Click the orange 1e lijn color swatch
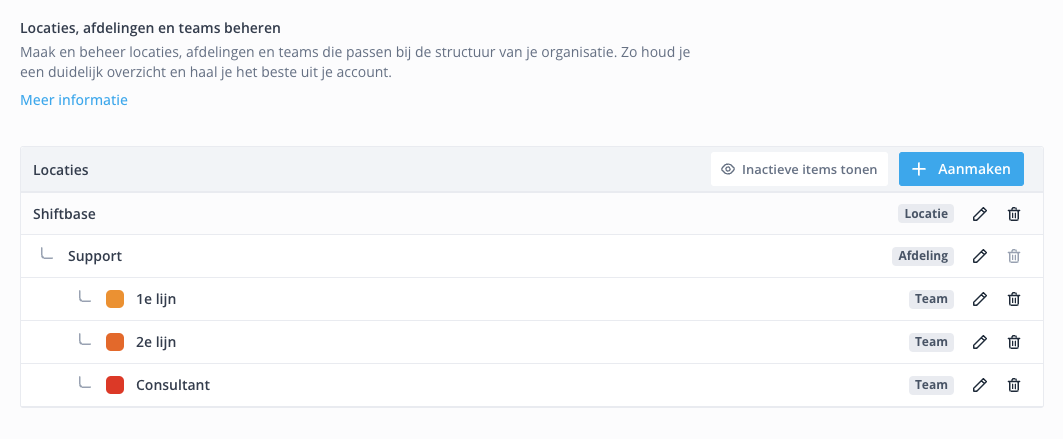The height and width of the screenshot is (439, 1063). click(115, 299)
